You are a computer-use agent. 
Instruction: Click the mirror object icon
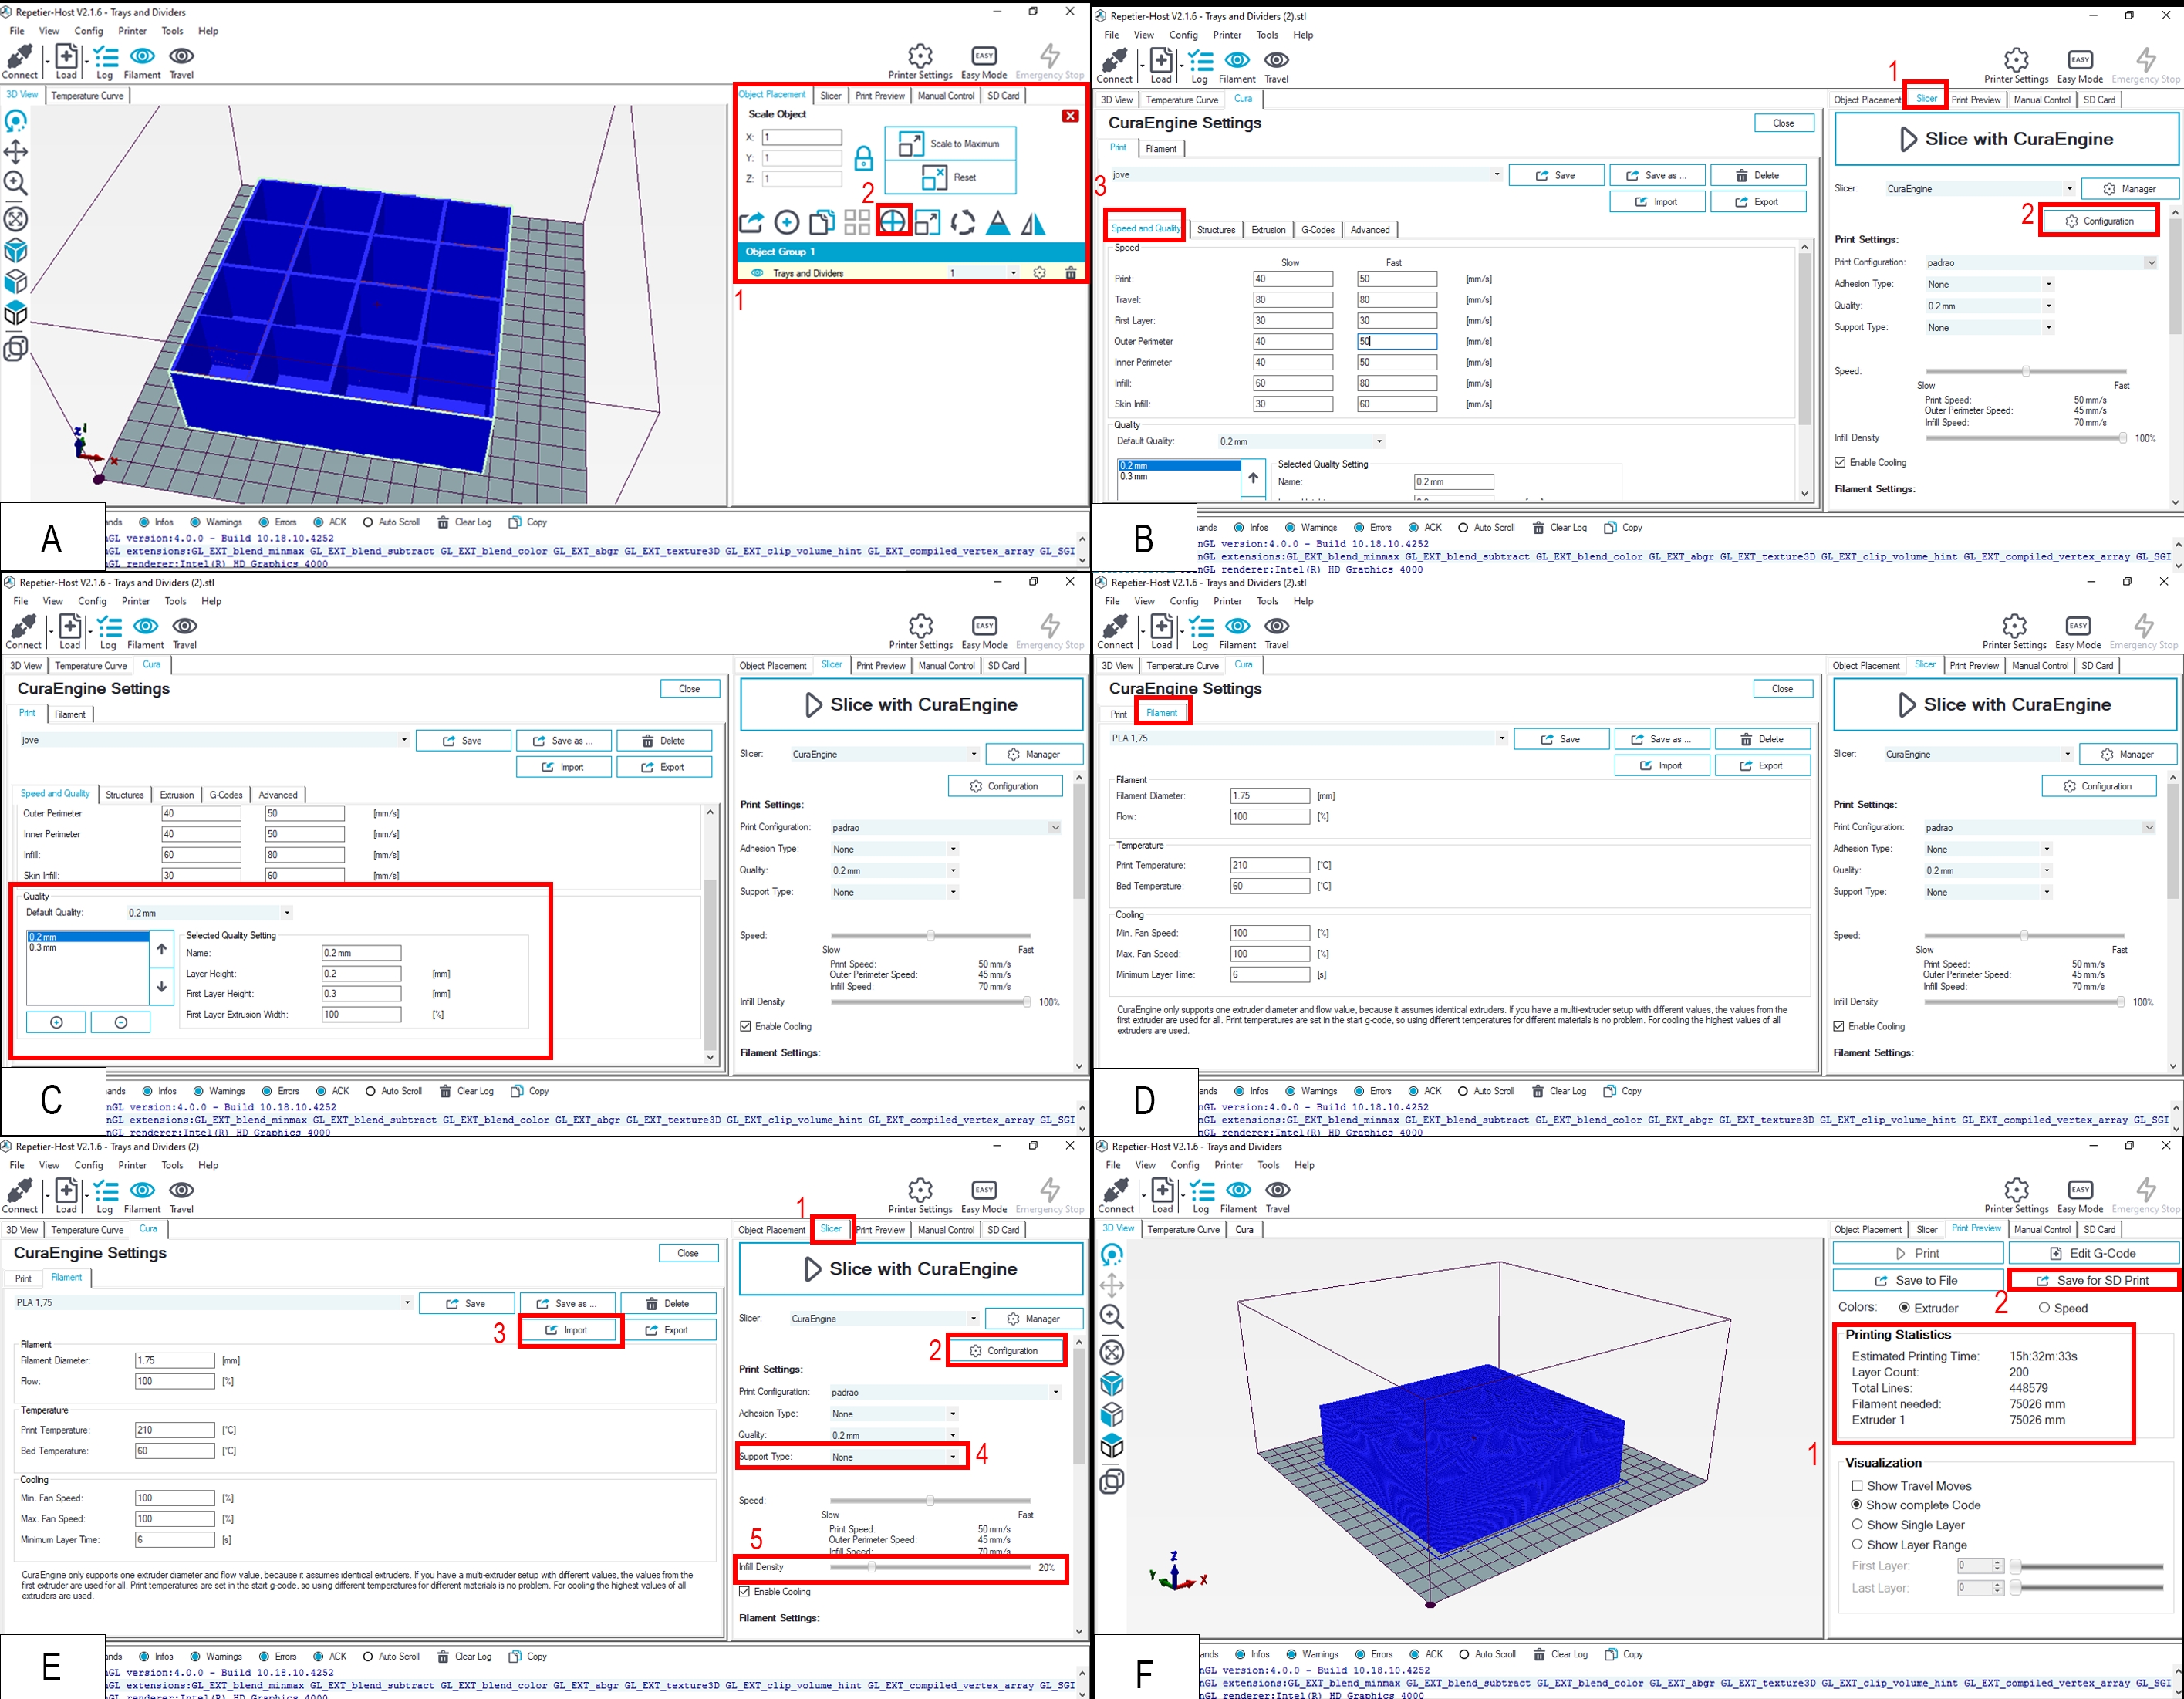(x=1034, y=222)
